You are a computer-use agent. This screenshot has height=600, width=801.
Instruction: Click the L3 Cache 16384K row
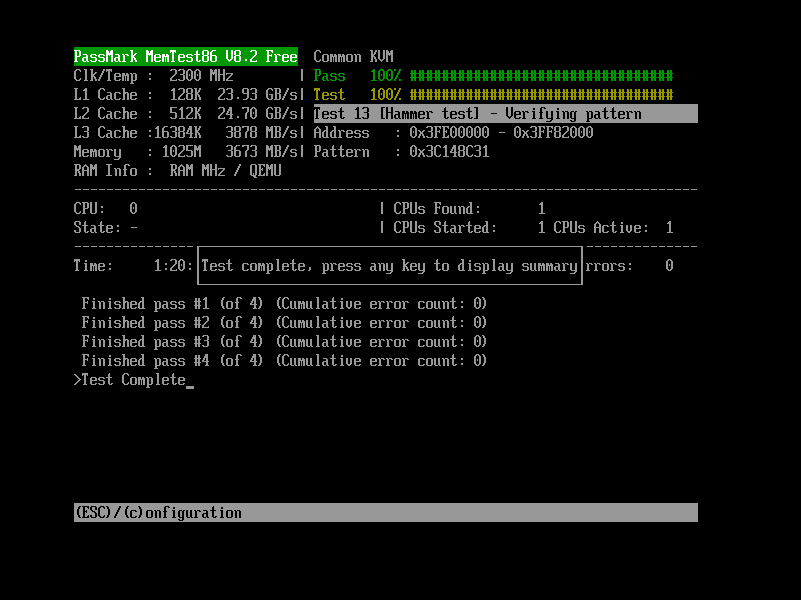coord(185,132)
